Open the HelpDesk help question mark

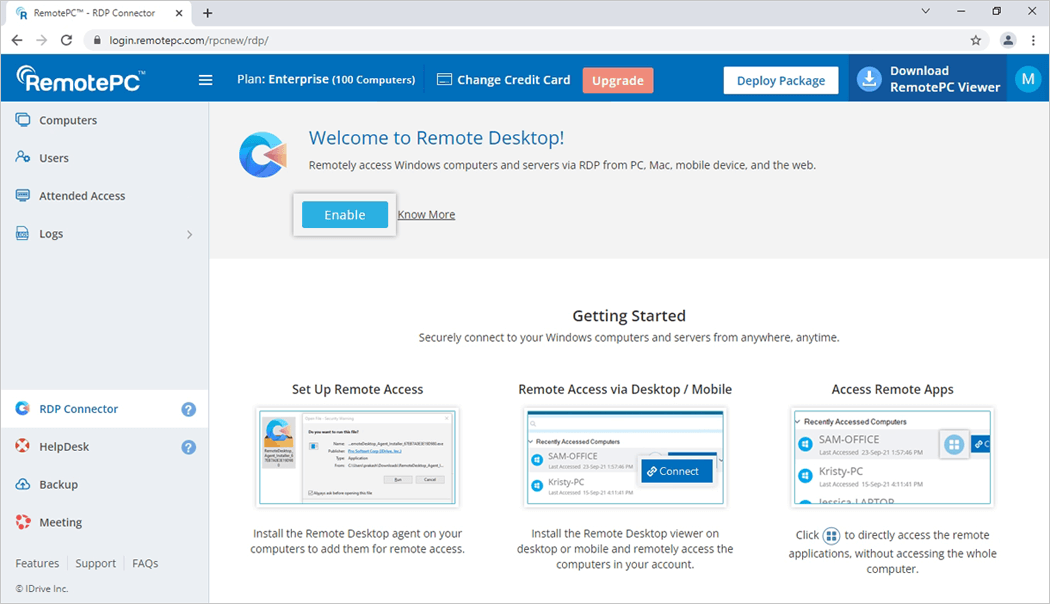(188, 446)
